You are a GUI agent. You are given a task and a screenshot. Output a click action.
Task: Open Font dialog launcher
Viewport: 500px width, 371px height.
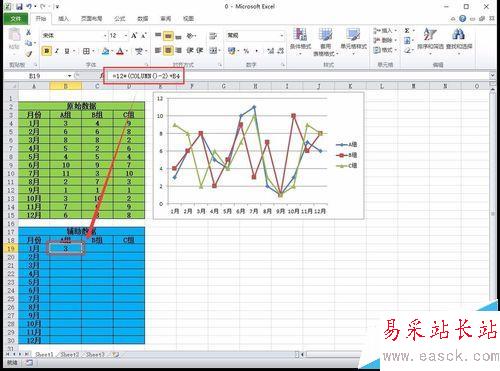146,64
